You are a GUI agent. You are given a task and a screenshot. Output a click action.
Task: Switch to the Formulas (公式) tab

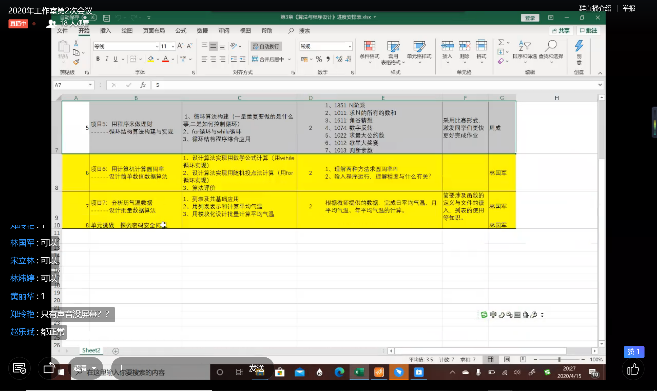pyautogui.click(x=181, y=31)
